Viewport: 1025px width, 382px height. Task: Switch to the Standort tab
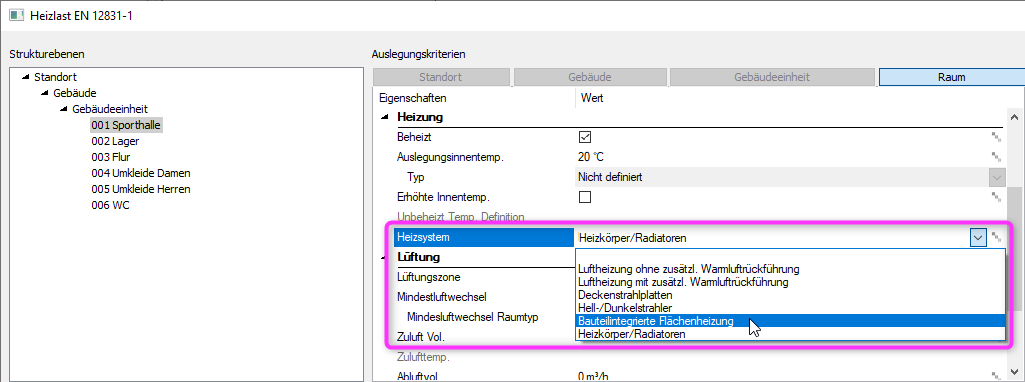coord(440,77)
